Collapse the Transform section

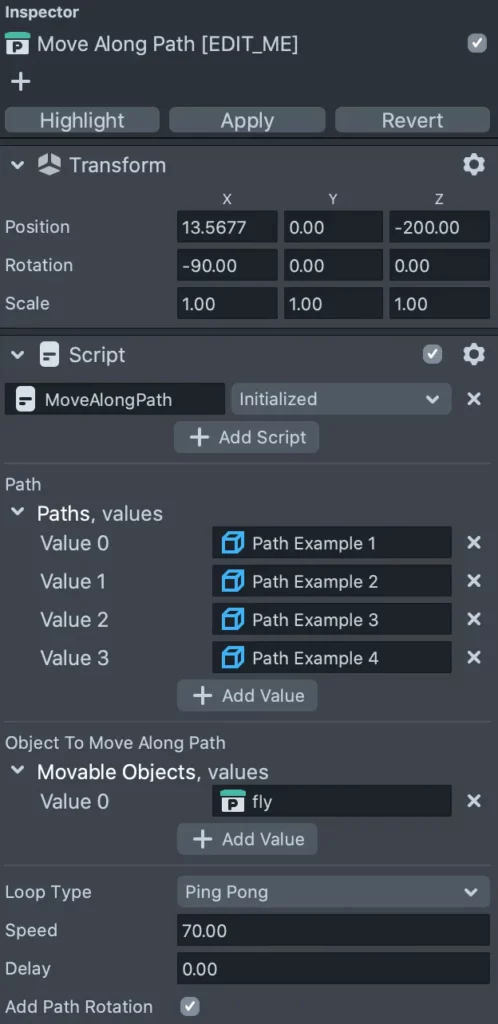(x=18, y=165)
